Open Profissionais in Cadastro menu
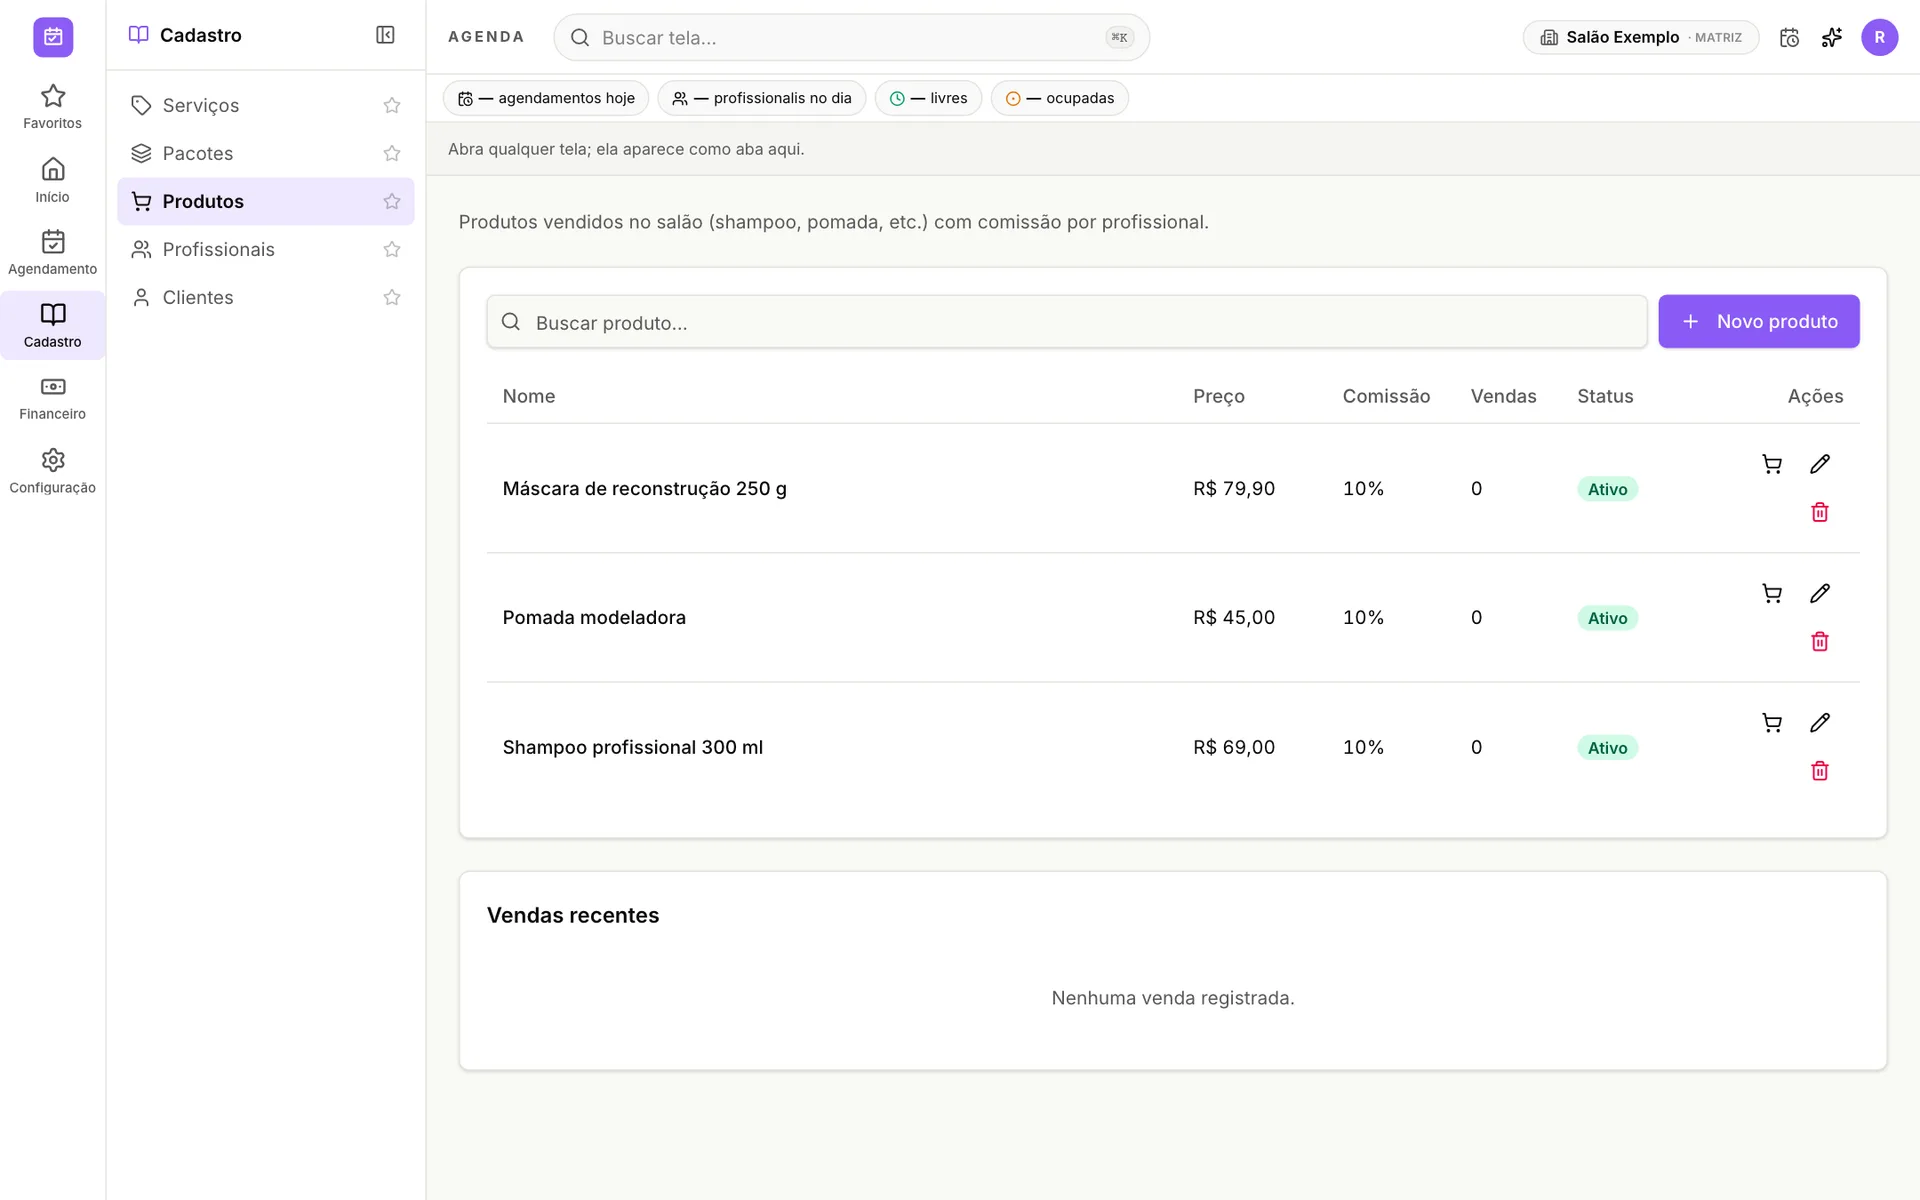Screen dimensions: 1920x1200 [x=265, y=249]
